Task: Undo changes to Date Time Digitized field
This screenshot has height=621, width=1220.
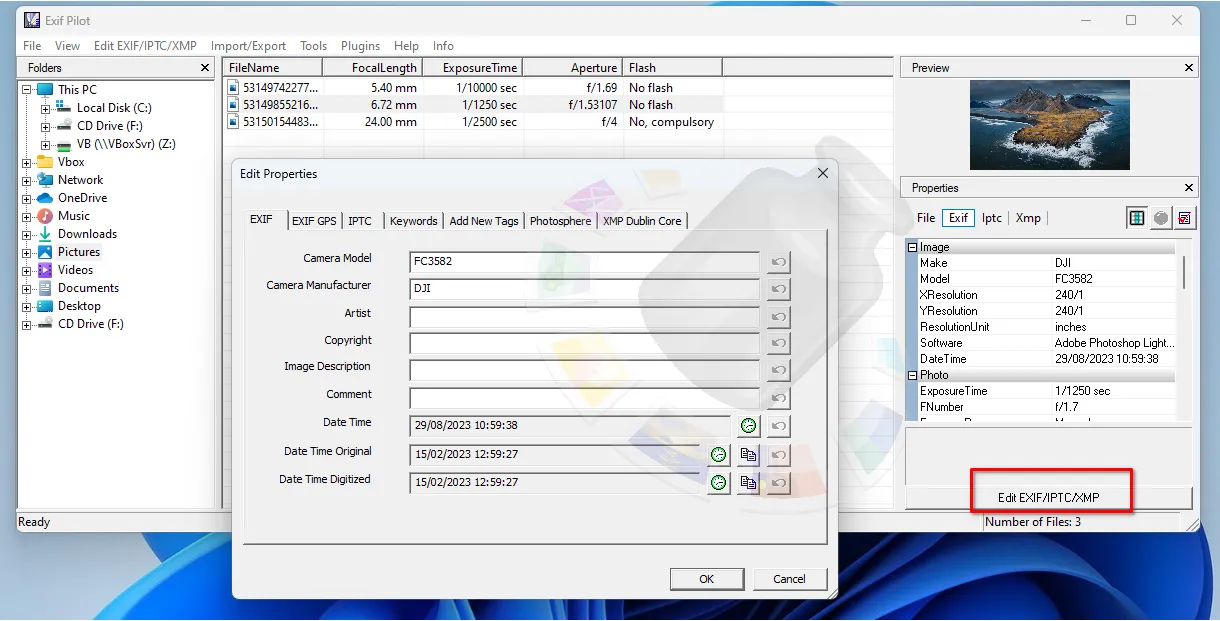Action: pos(779,483)
